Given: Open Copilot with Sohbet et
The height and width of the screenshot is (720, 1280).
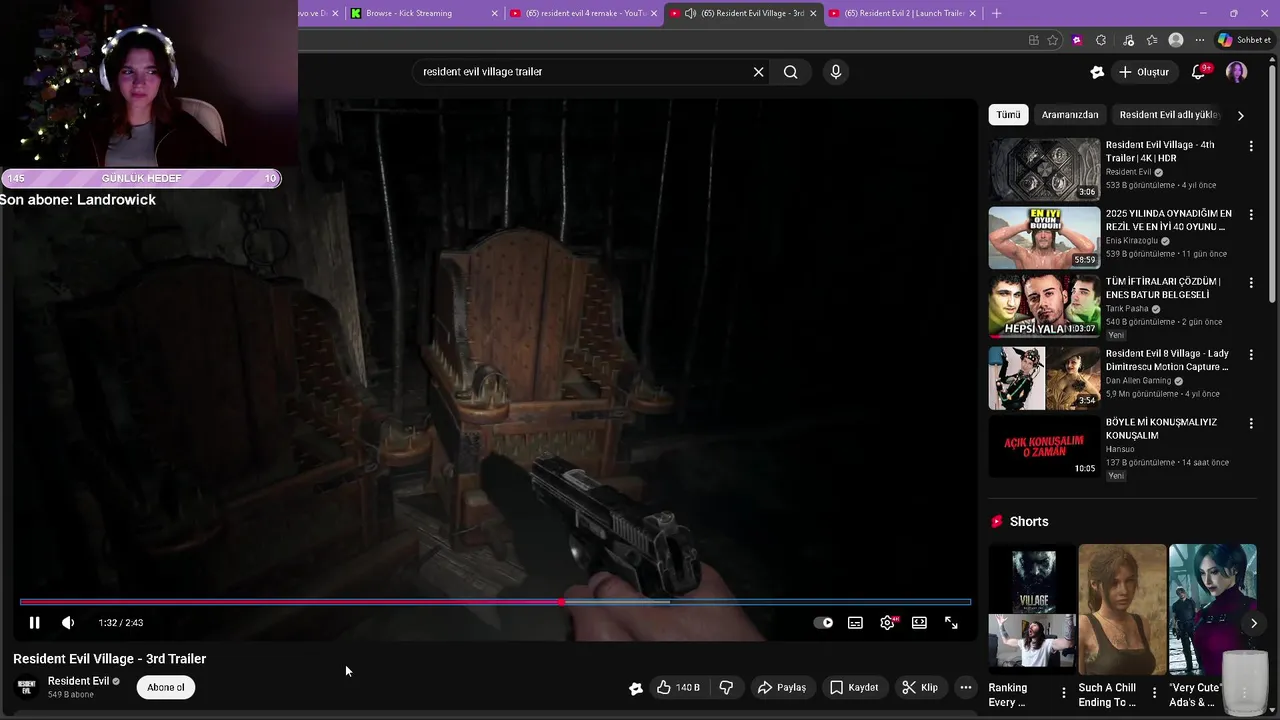Looking at the screenshot, I should 1243,40.
